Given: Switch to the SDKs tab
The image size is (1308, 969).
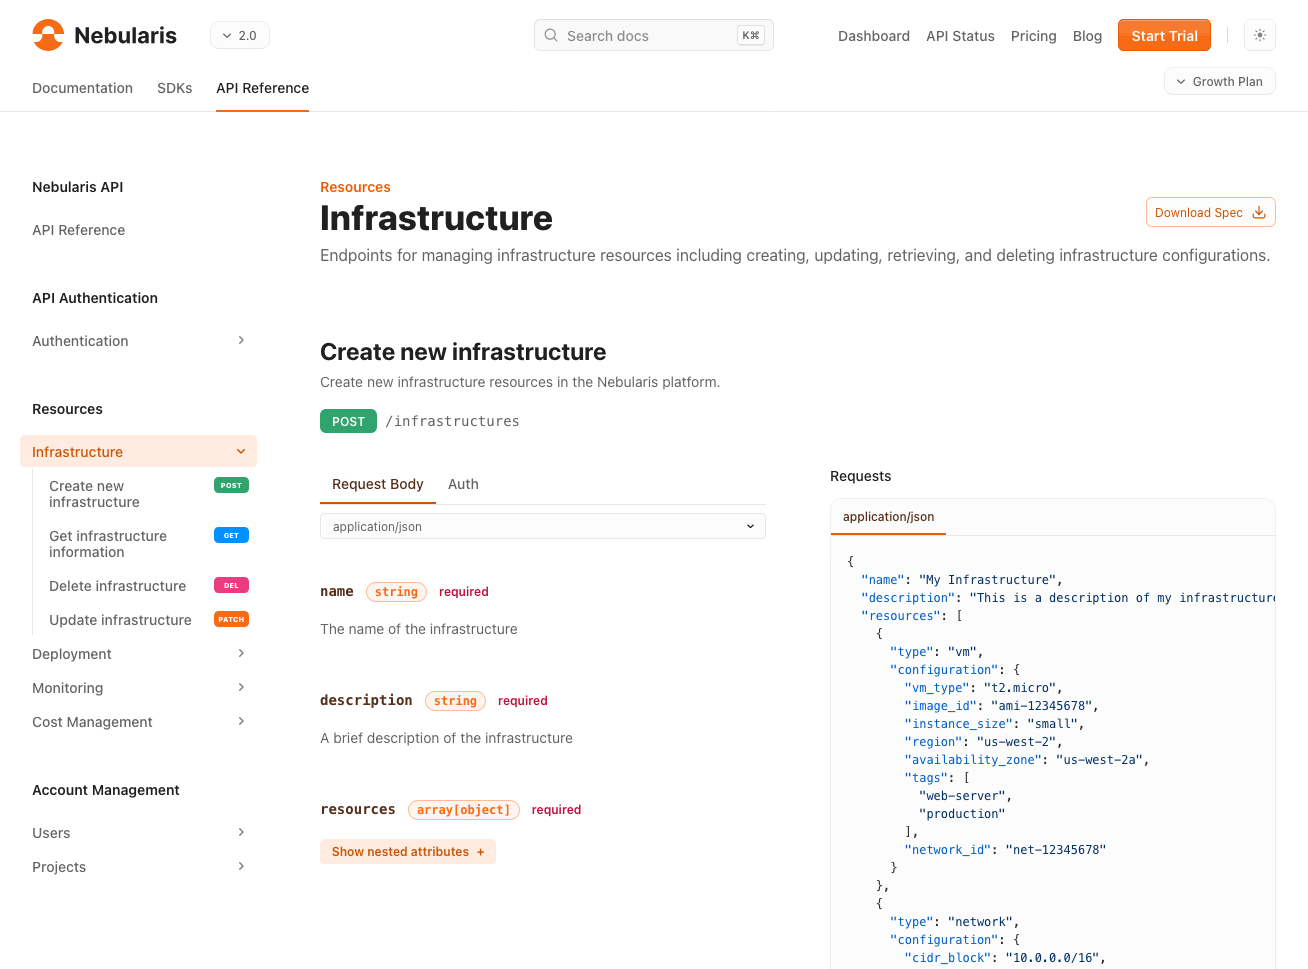Looking at the screenshot, I should pos(174,88).
